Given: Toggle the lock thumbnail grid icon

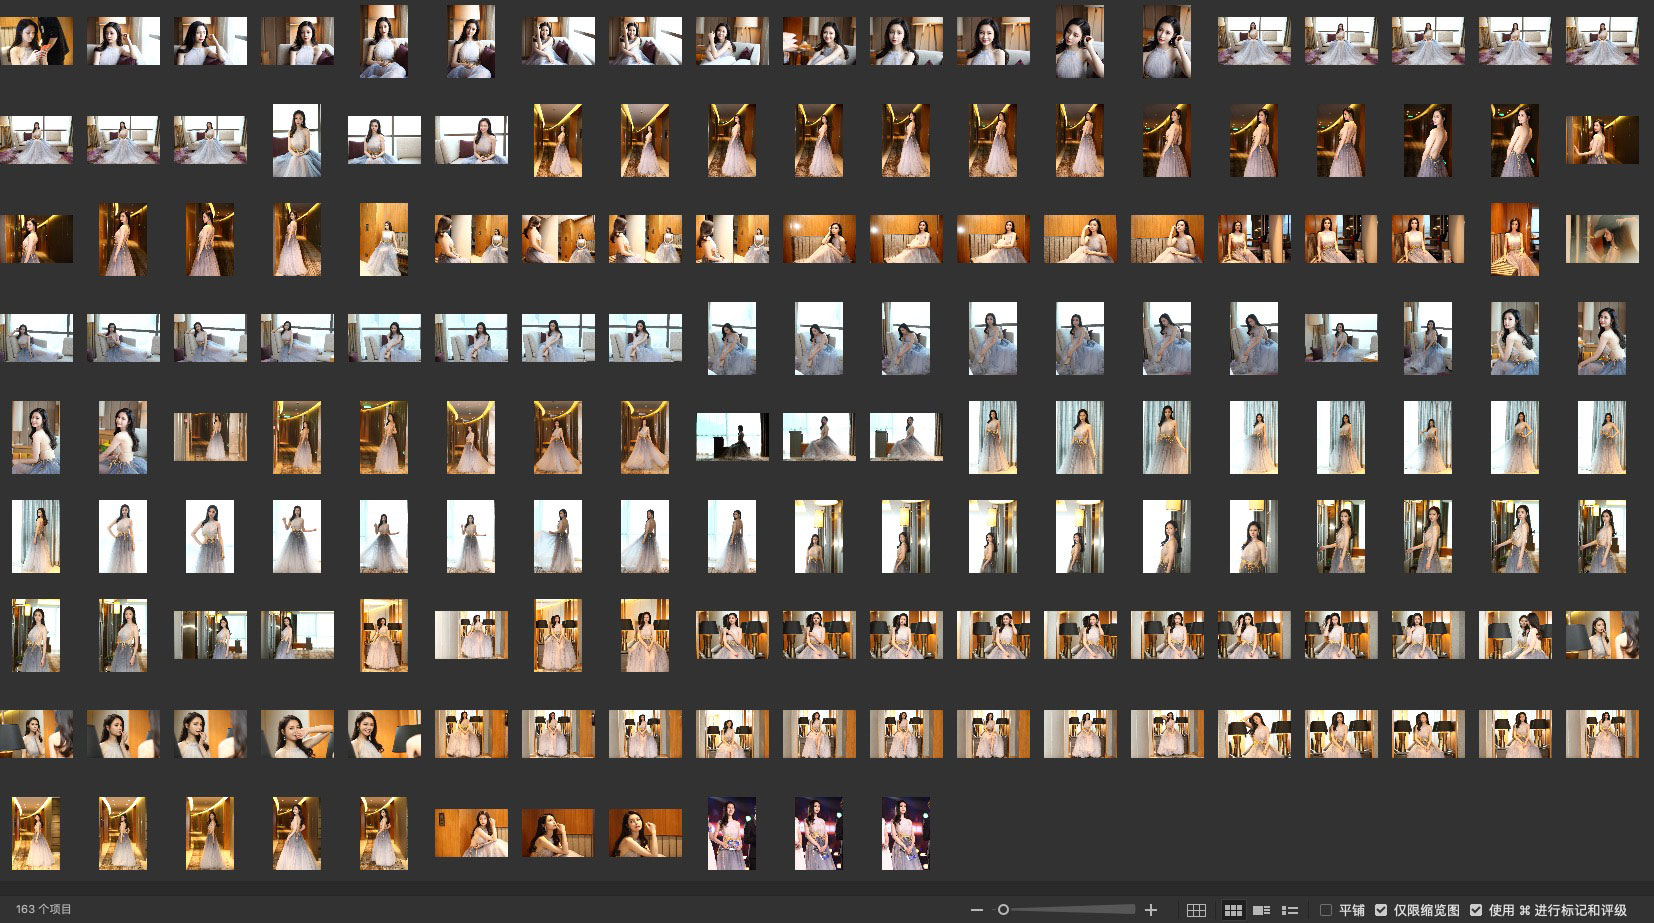Looking at the screenshot, I should 1196,910.
